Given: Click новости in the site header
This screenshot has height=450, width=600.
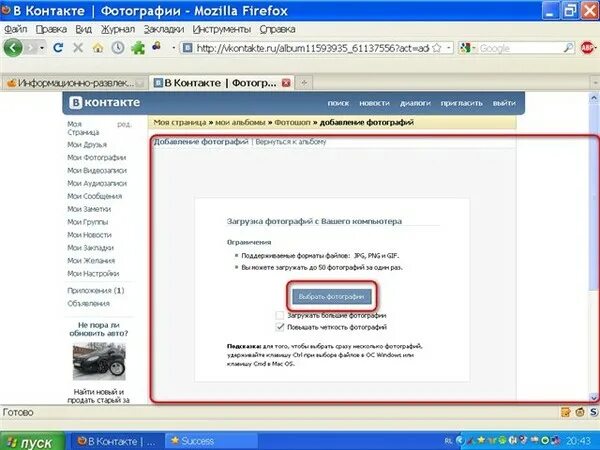Looking at the screenshot, I should click(x=374, y=103).
